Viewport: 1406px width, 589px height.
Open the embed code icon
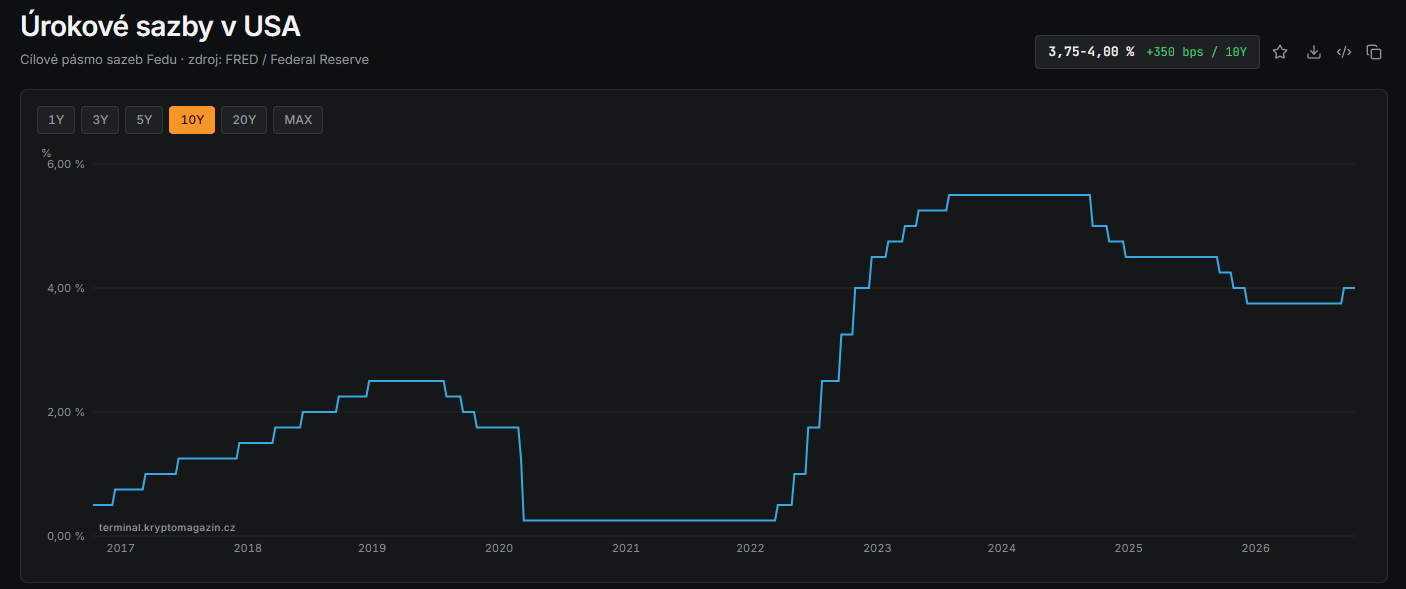1344,52
